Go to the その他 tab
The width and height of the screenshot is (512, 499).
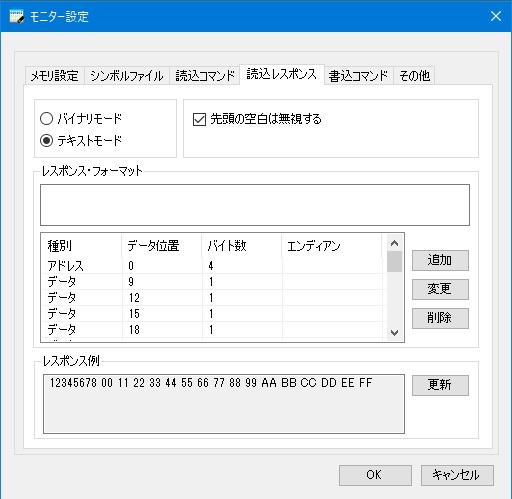pos(414,76)
